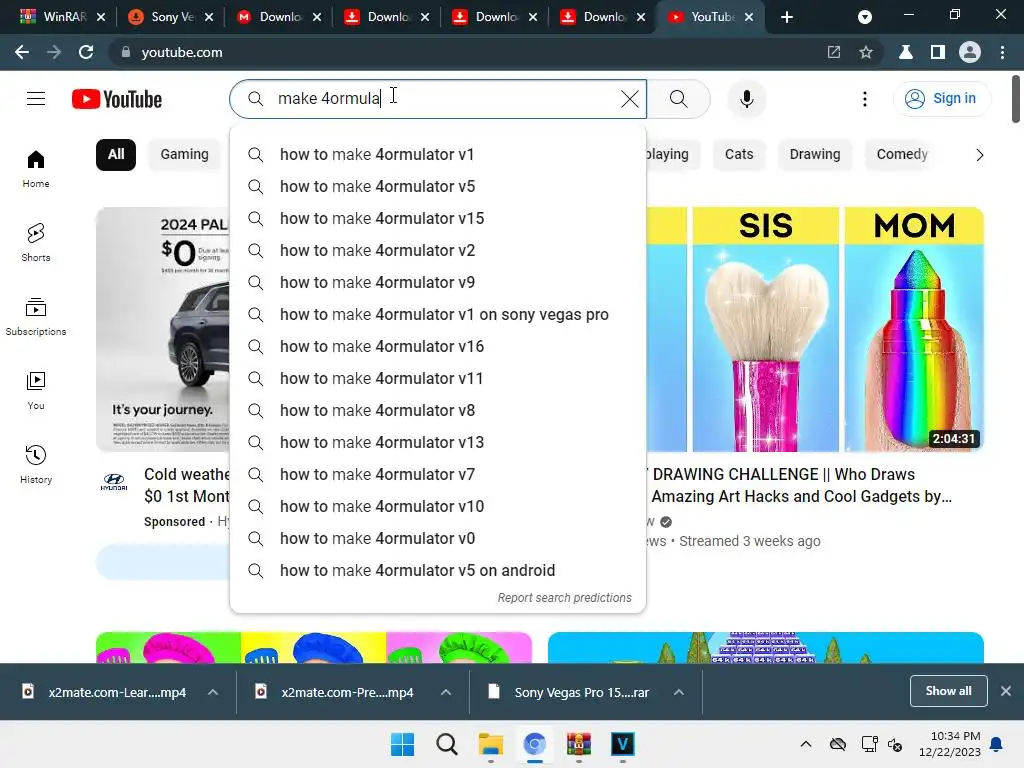Viewport: 1024px width, 768px height.
Task: Click the open-in-app icon in address bar
Action: 834,52
